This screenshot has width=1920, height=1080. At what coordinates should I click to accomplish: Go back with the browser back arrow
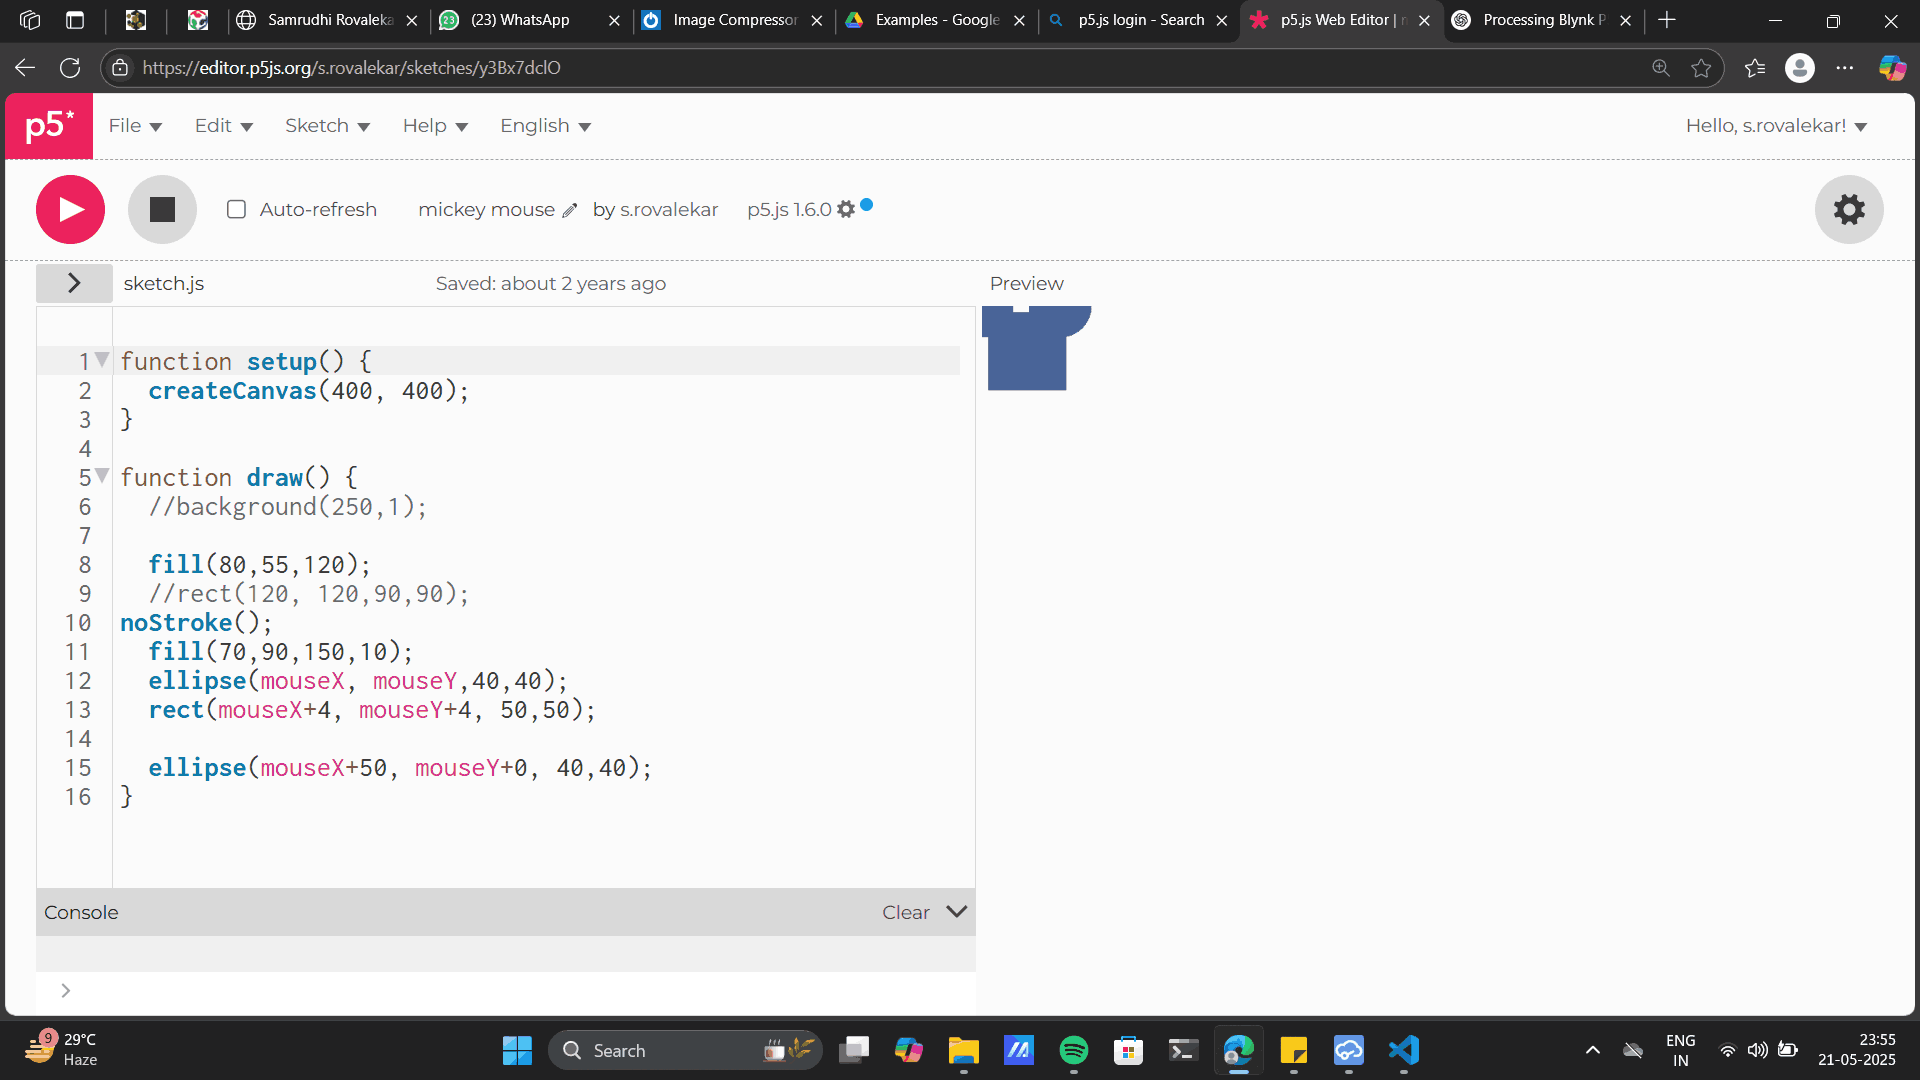pyautogui.click(x=25, y=68)
